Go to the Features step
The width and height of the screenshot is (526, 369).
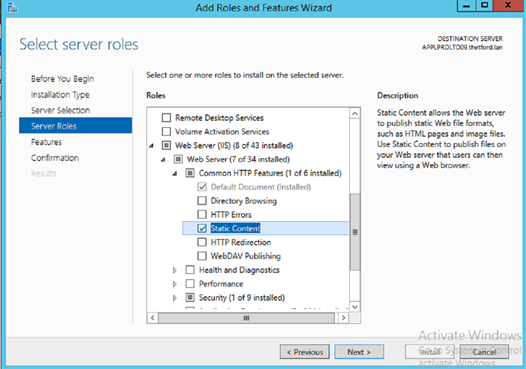click(x=46, y=142)
